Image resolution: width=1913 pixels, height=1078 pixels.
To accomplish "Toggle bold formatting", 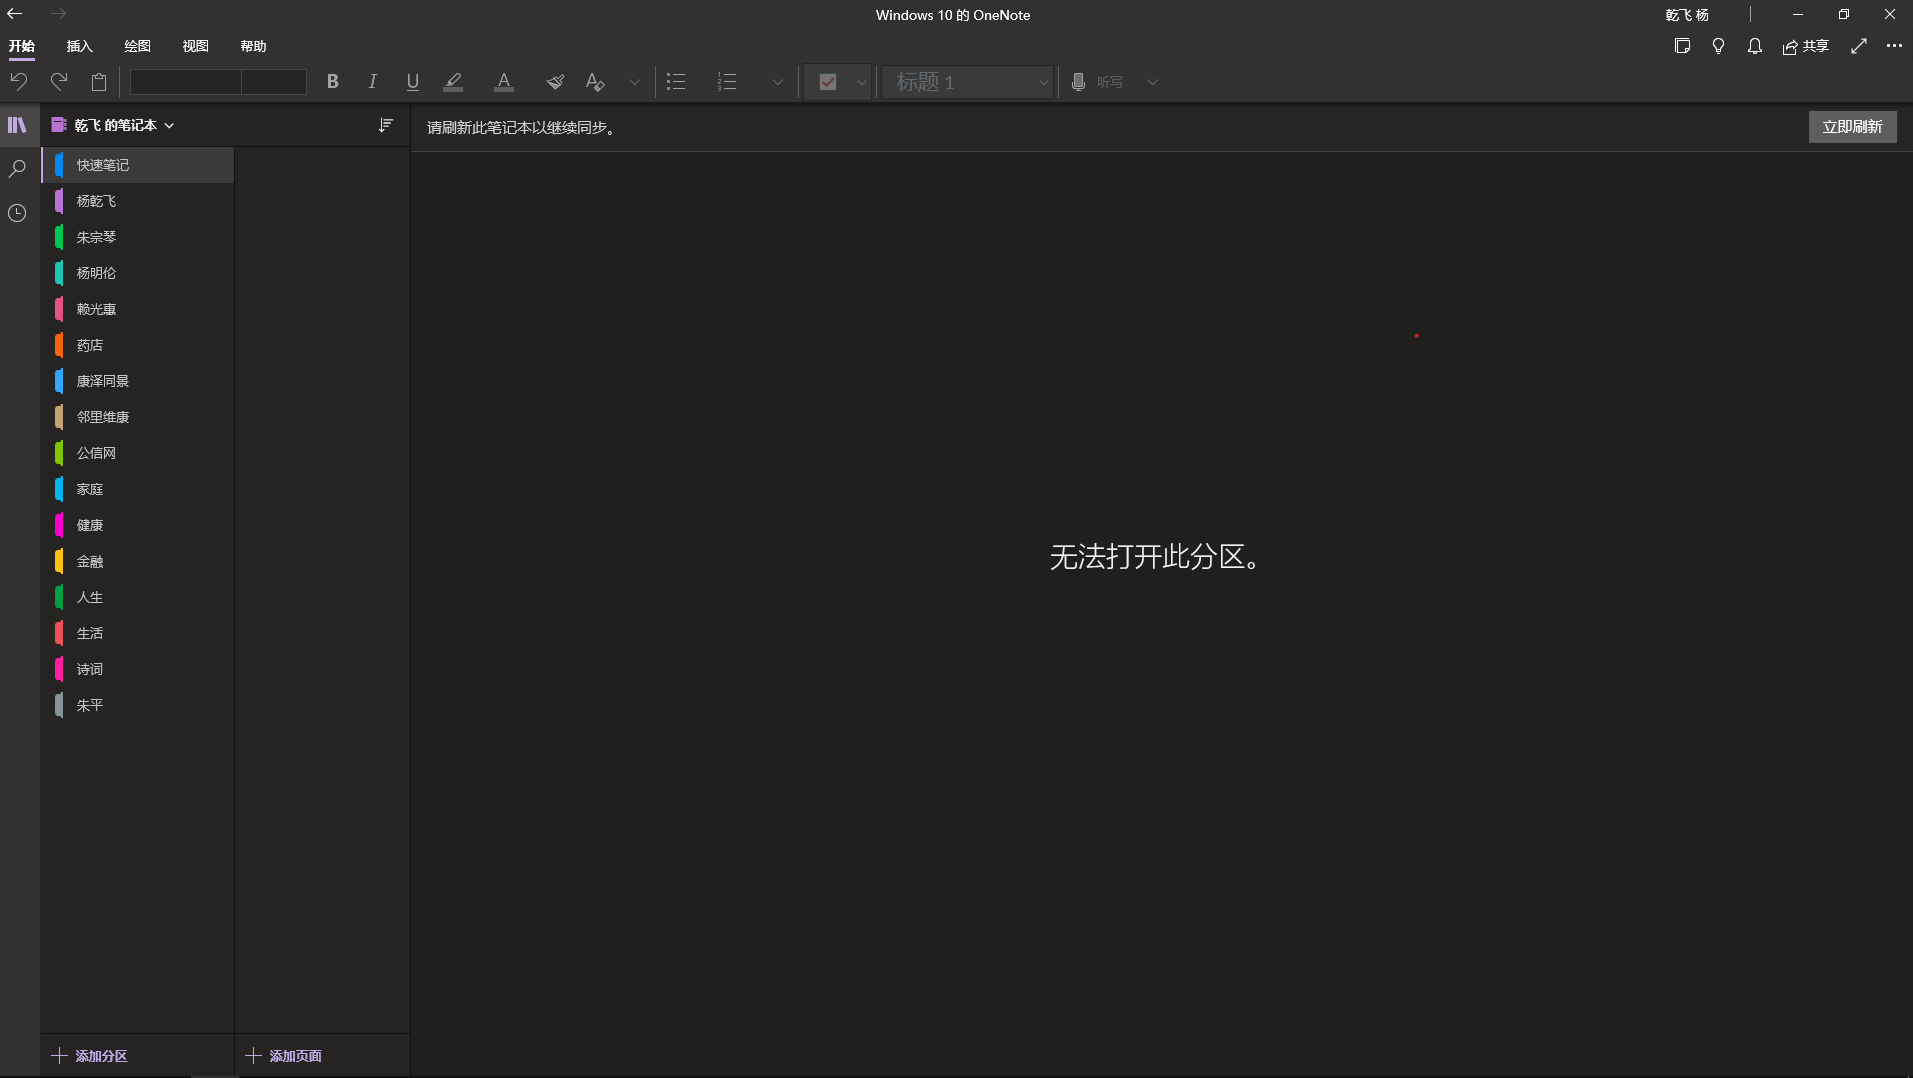I will [x=333, y=82].
